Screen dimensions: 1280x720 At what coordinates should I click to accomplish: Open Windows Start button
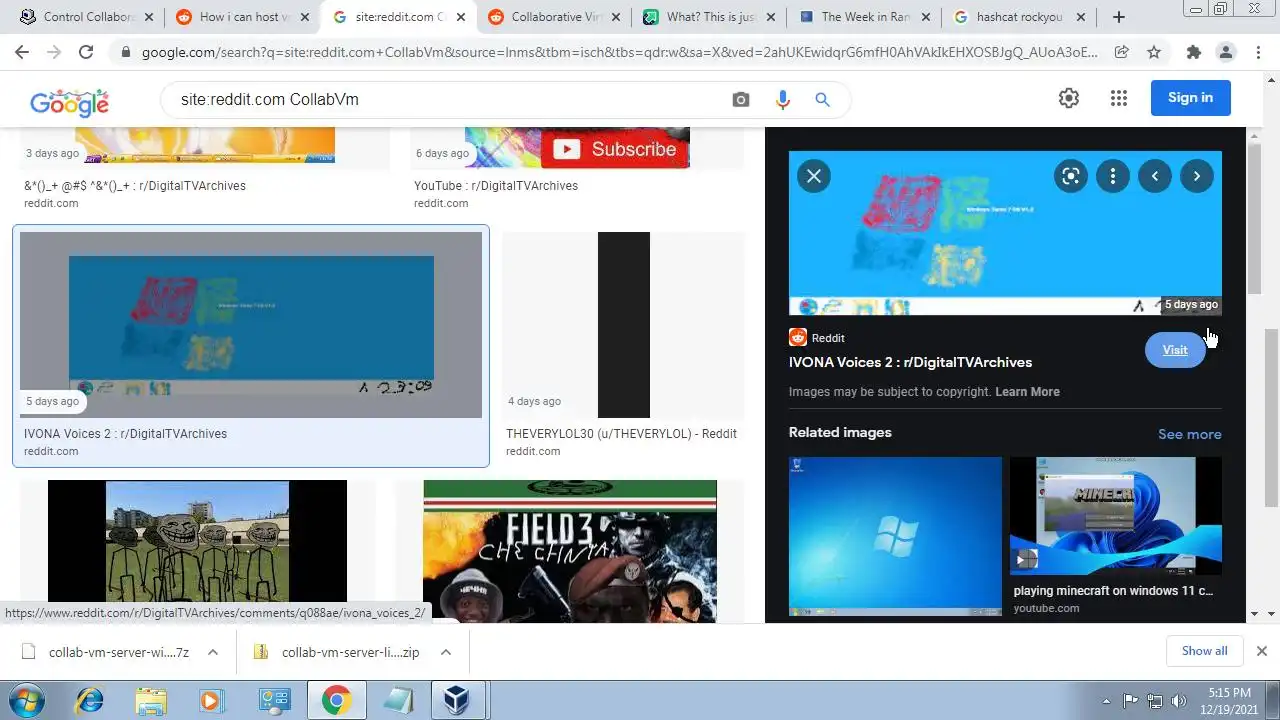27,700
